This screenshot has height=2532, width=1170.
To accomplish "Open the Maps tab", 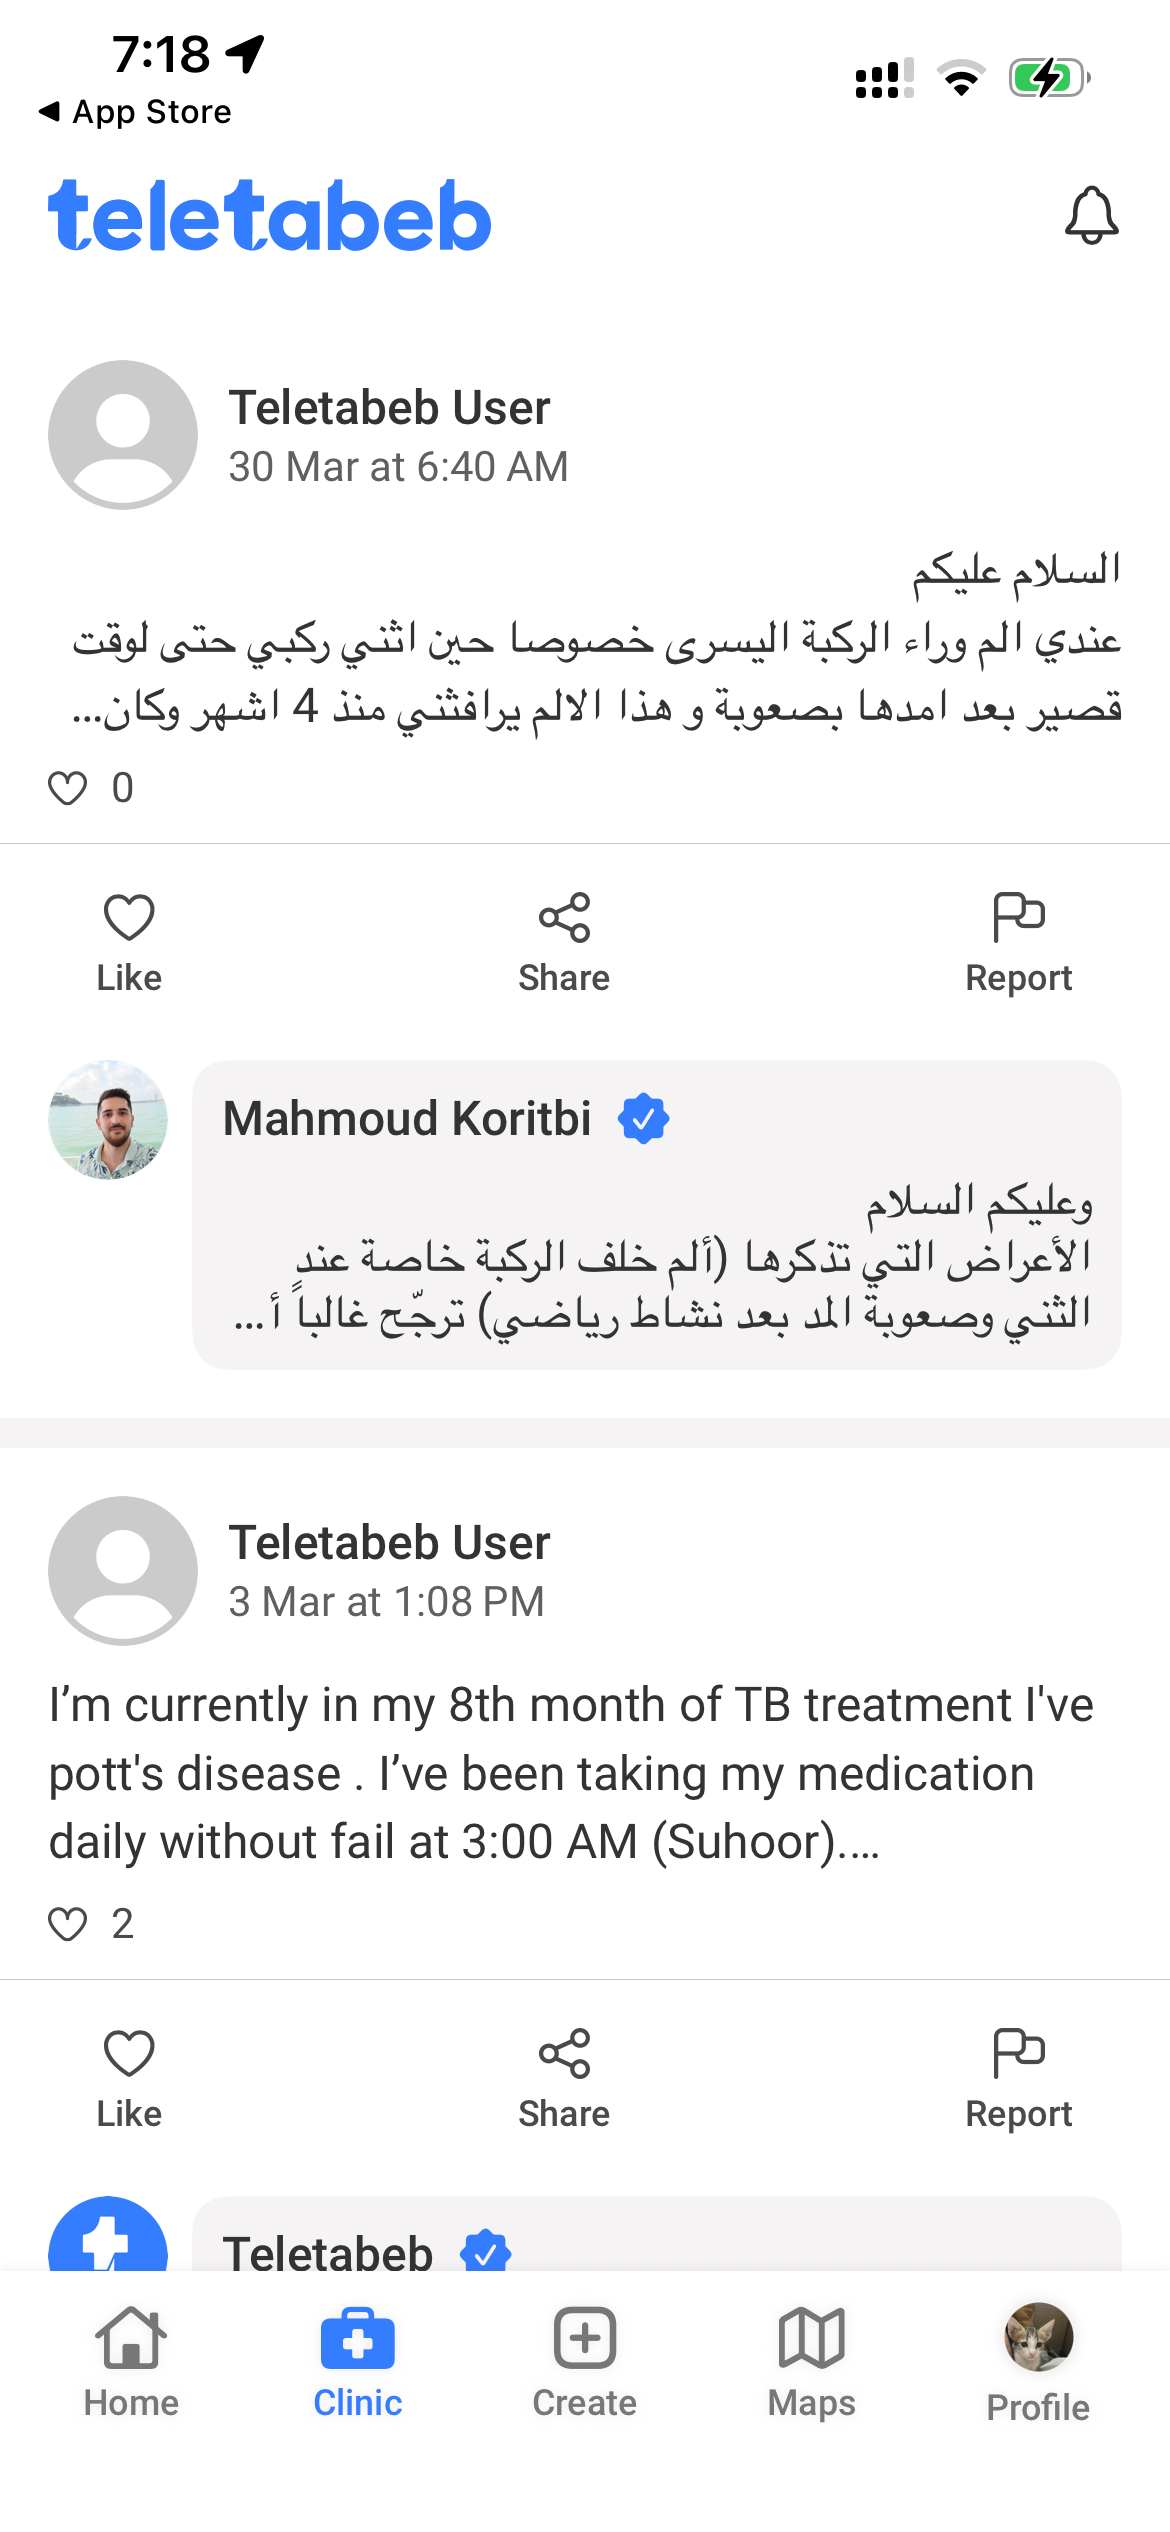I will coord(811,2360).
